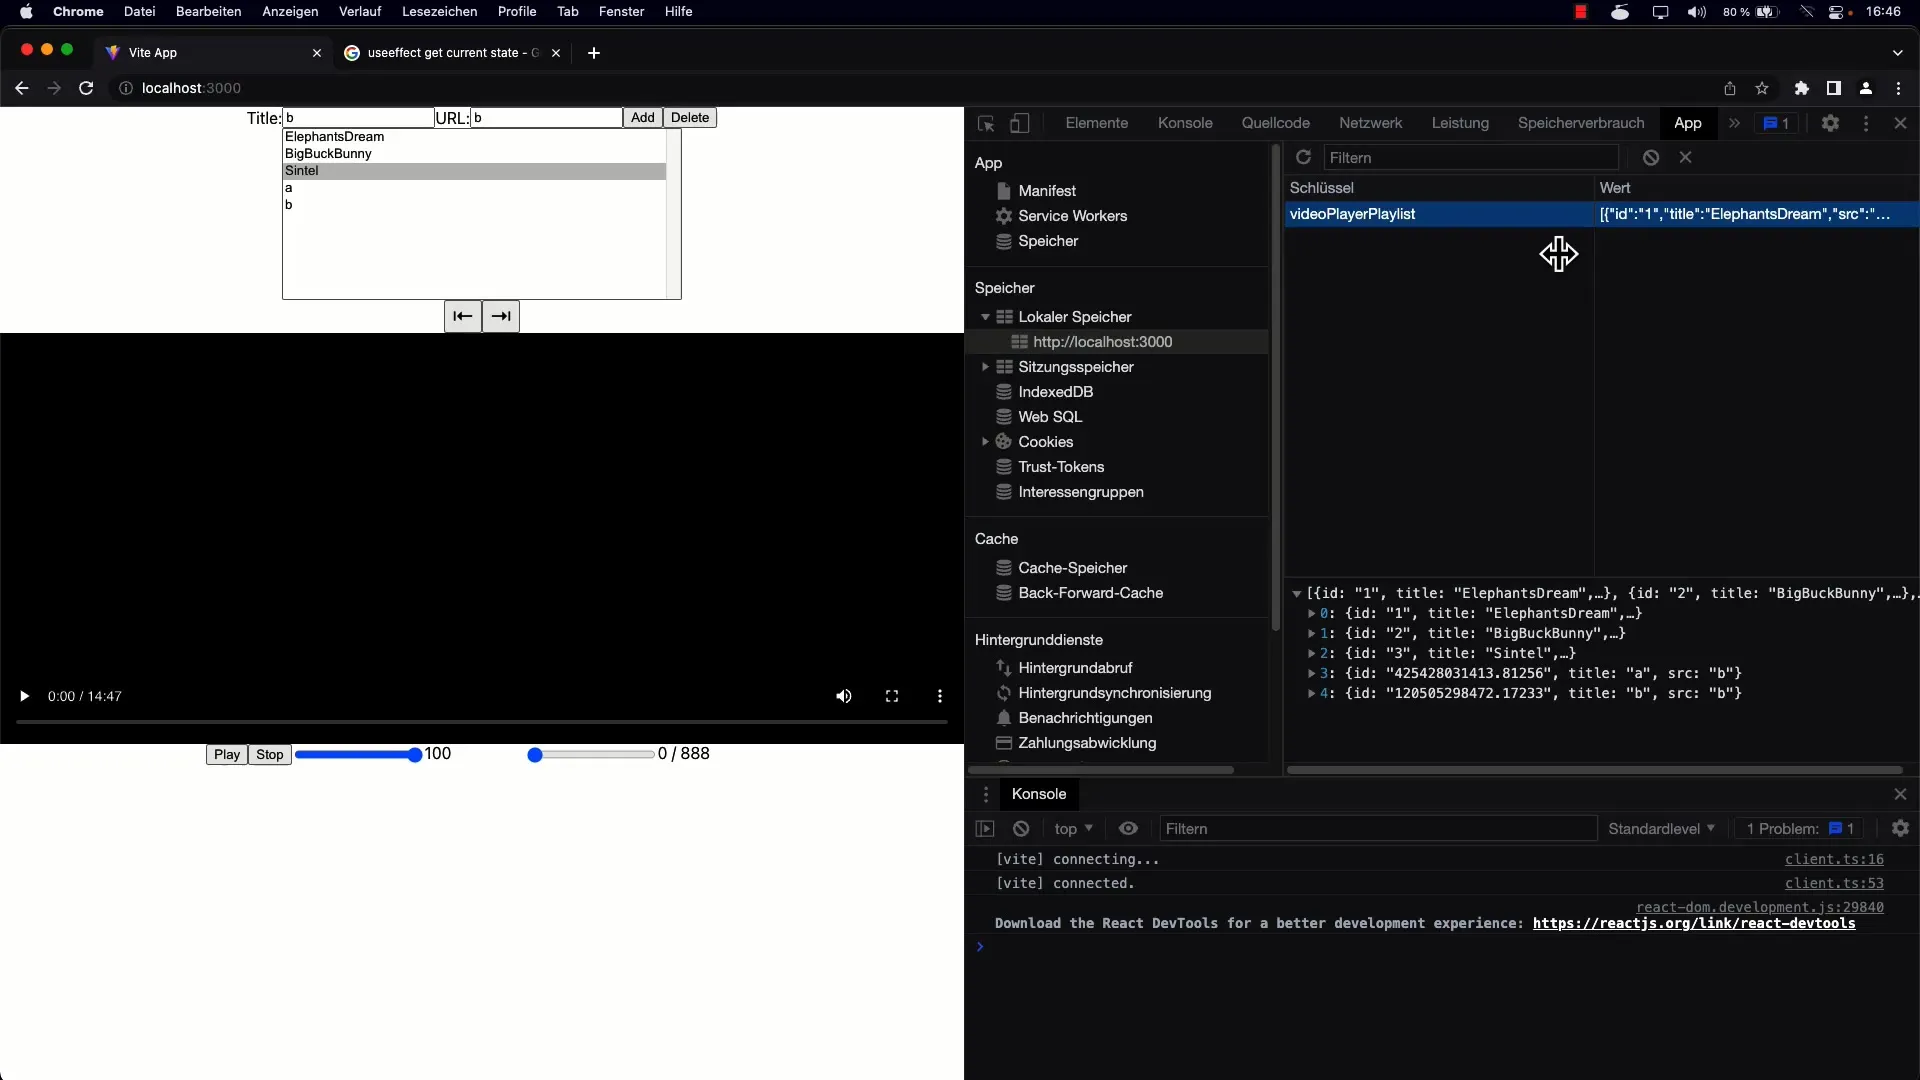
Task: Switch to the useeffect get current state tab
Action: click(x=452, y=53)
